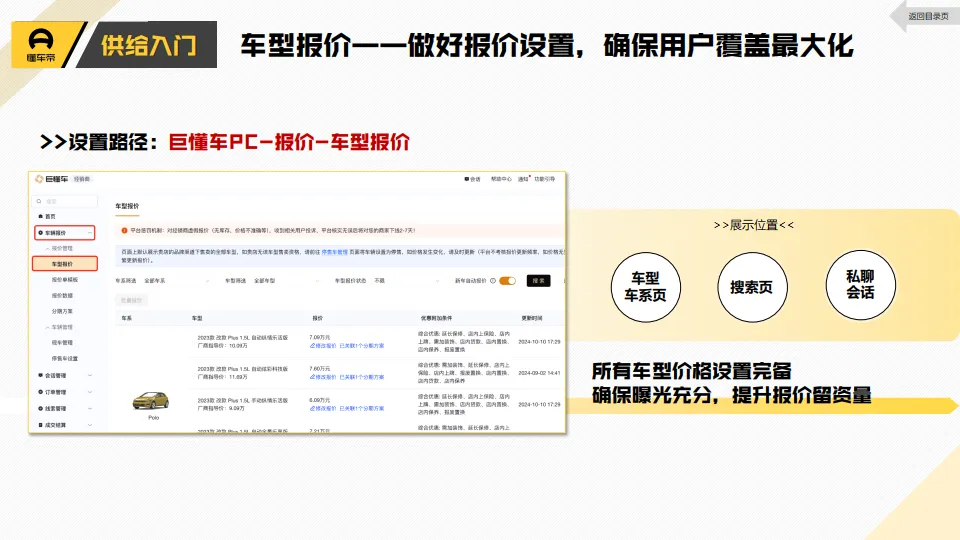
Task: Click the icon beside 线索管理
Action: point(40,408)
